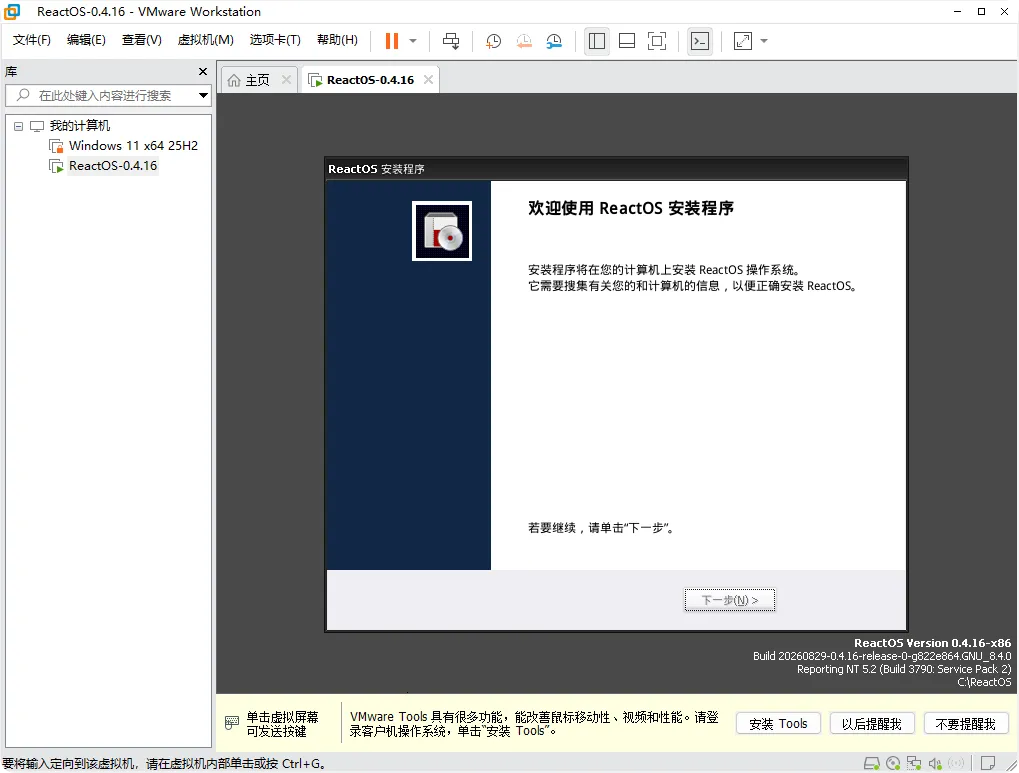Click the ReactOS setup CD icon
1019x773 pixels.
click(442, 231)
